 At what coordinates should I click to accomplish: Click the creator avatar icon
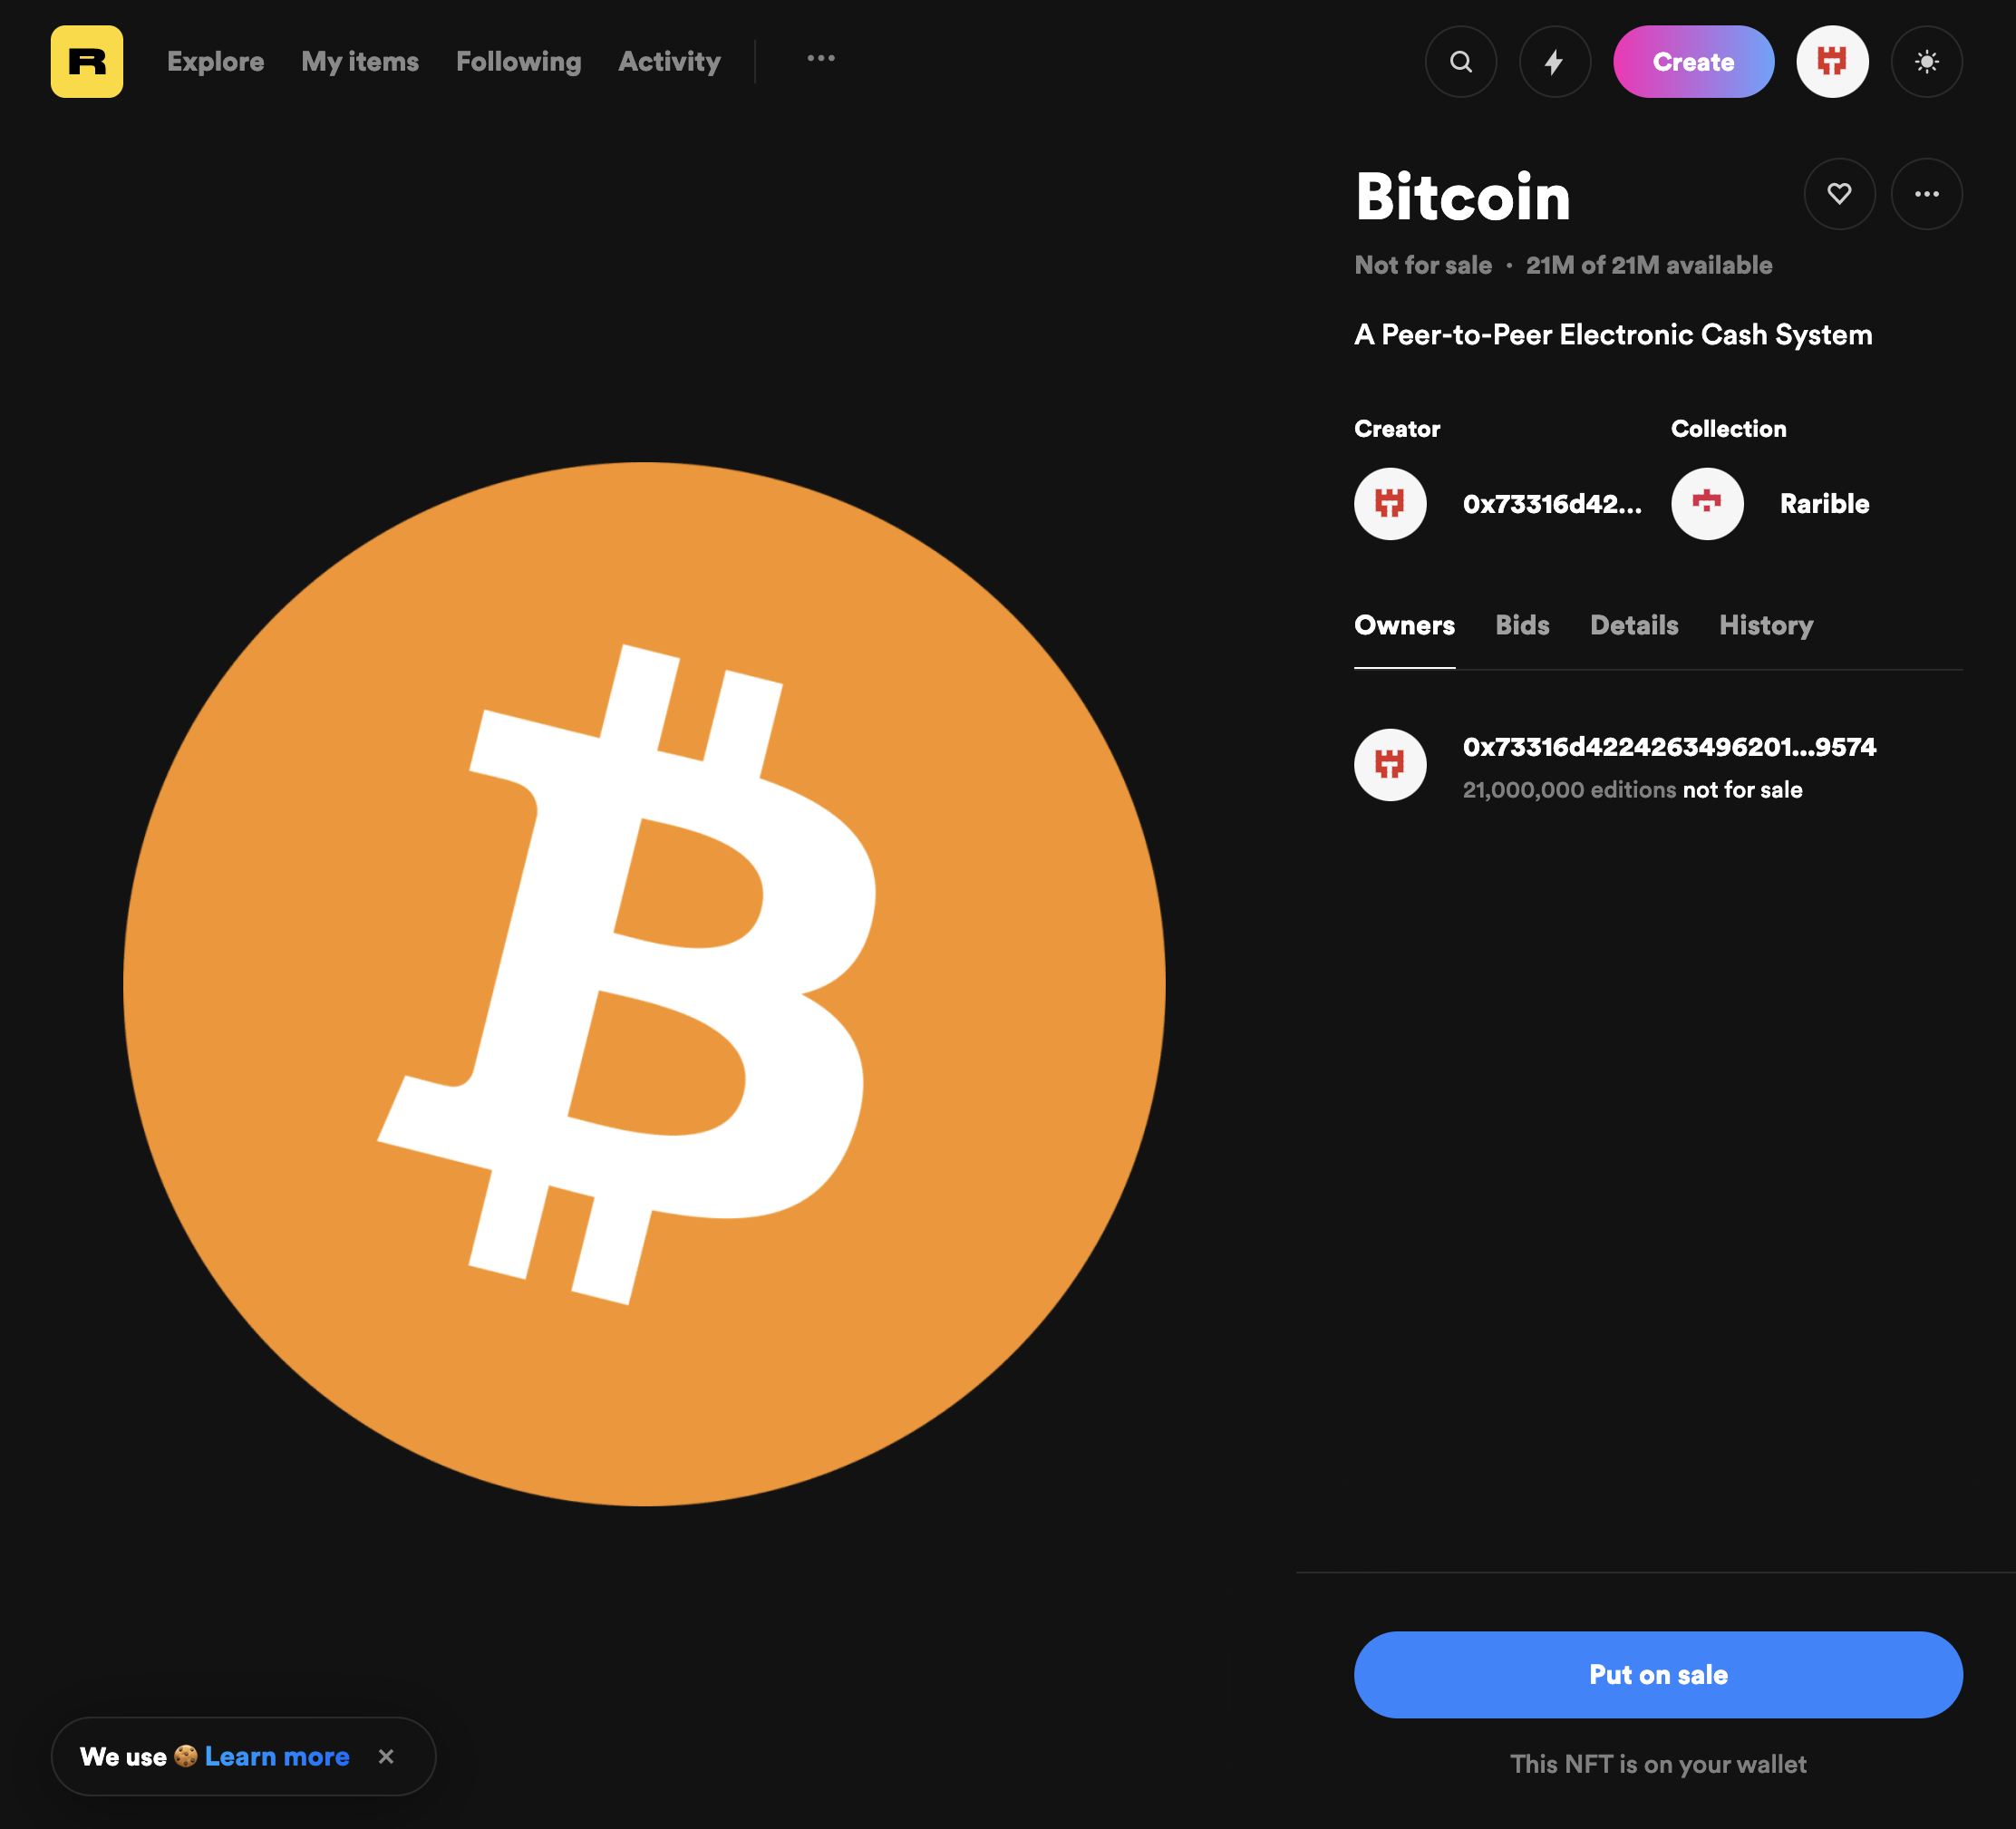point(1390,504)
